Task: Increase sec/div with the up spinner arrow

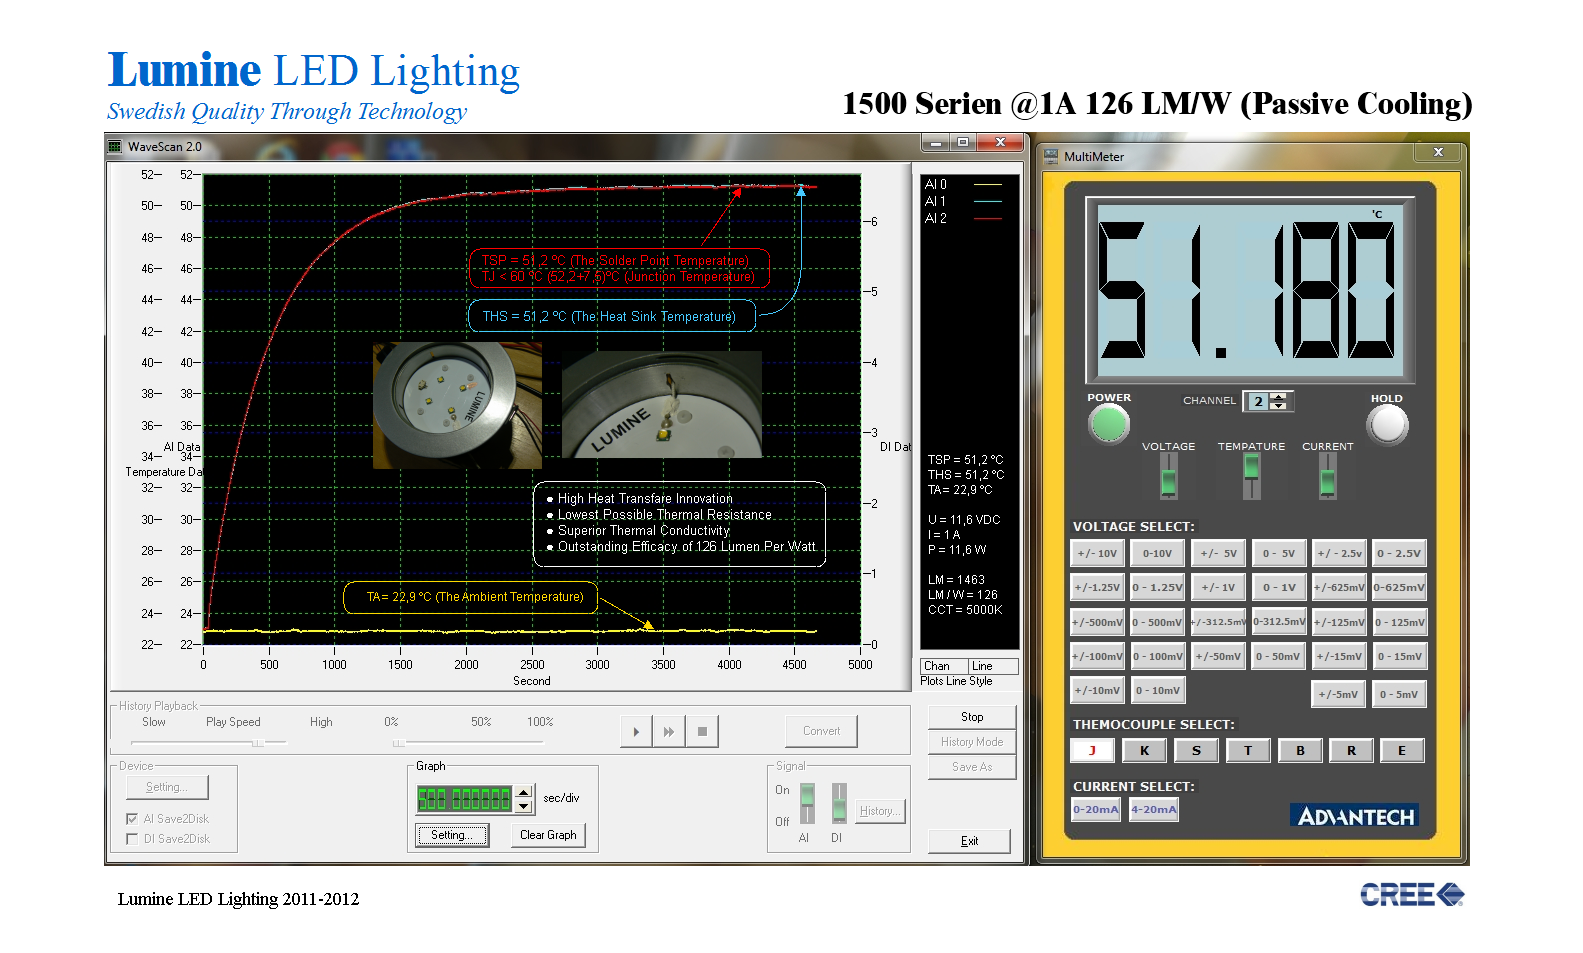Action: coord(524,793)
